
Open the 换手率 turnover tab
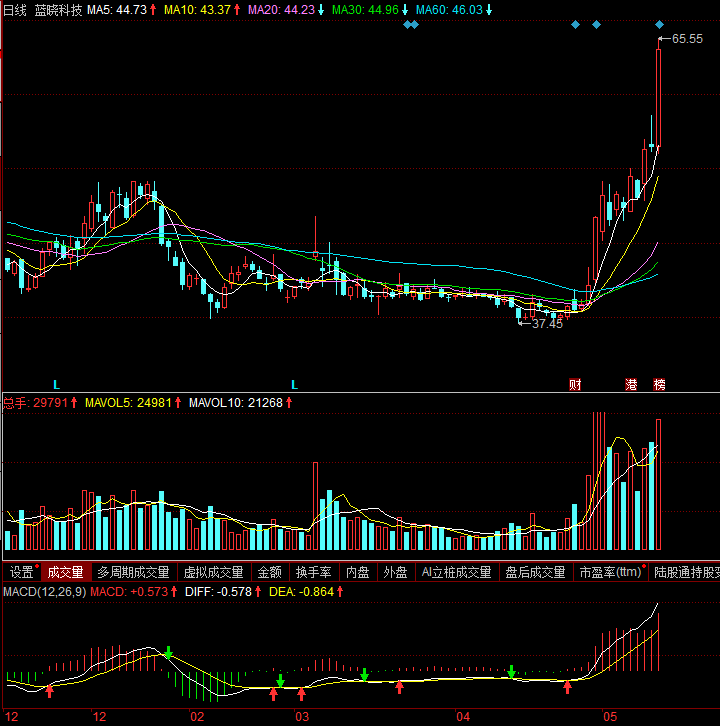click(x=313, y=573)
